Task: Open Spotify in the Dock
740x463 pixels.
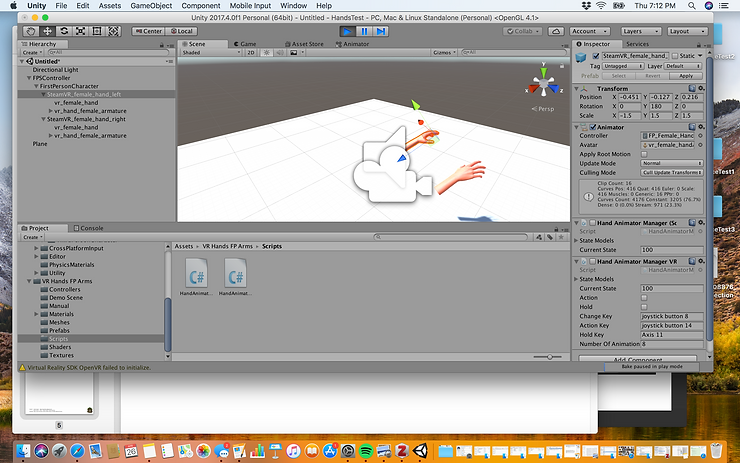Action: [366, 451]
